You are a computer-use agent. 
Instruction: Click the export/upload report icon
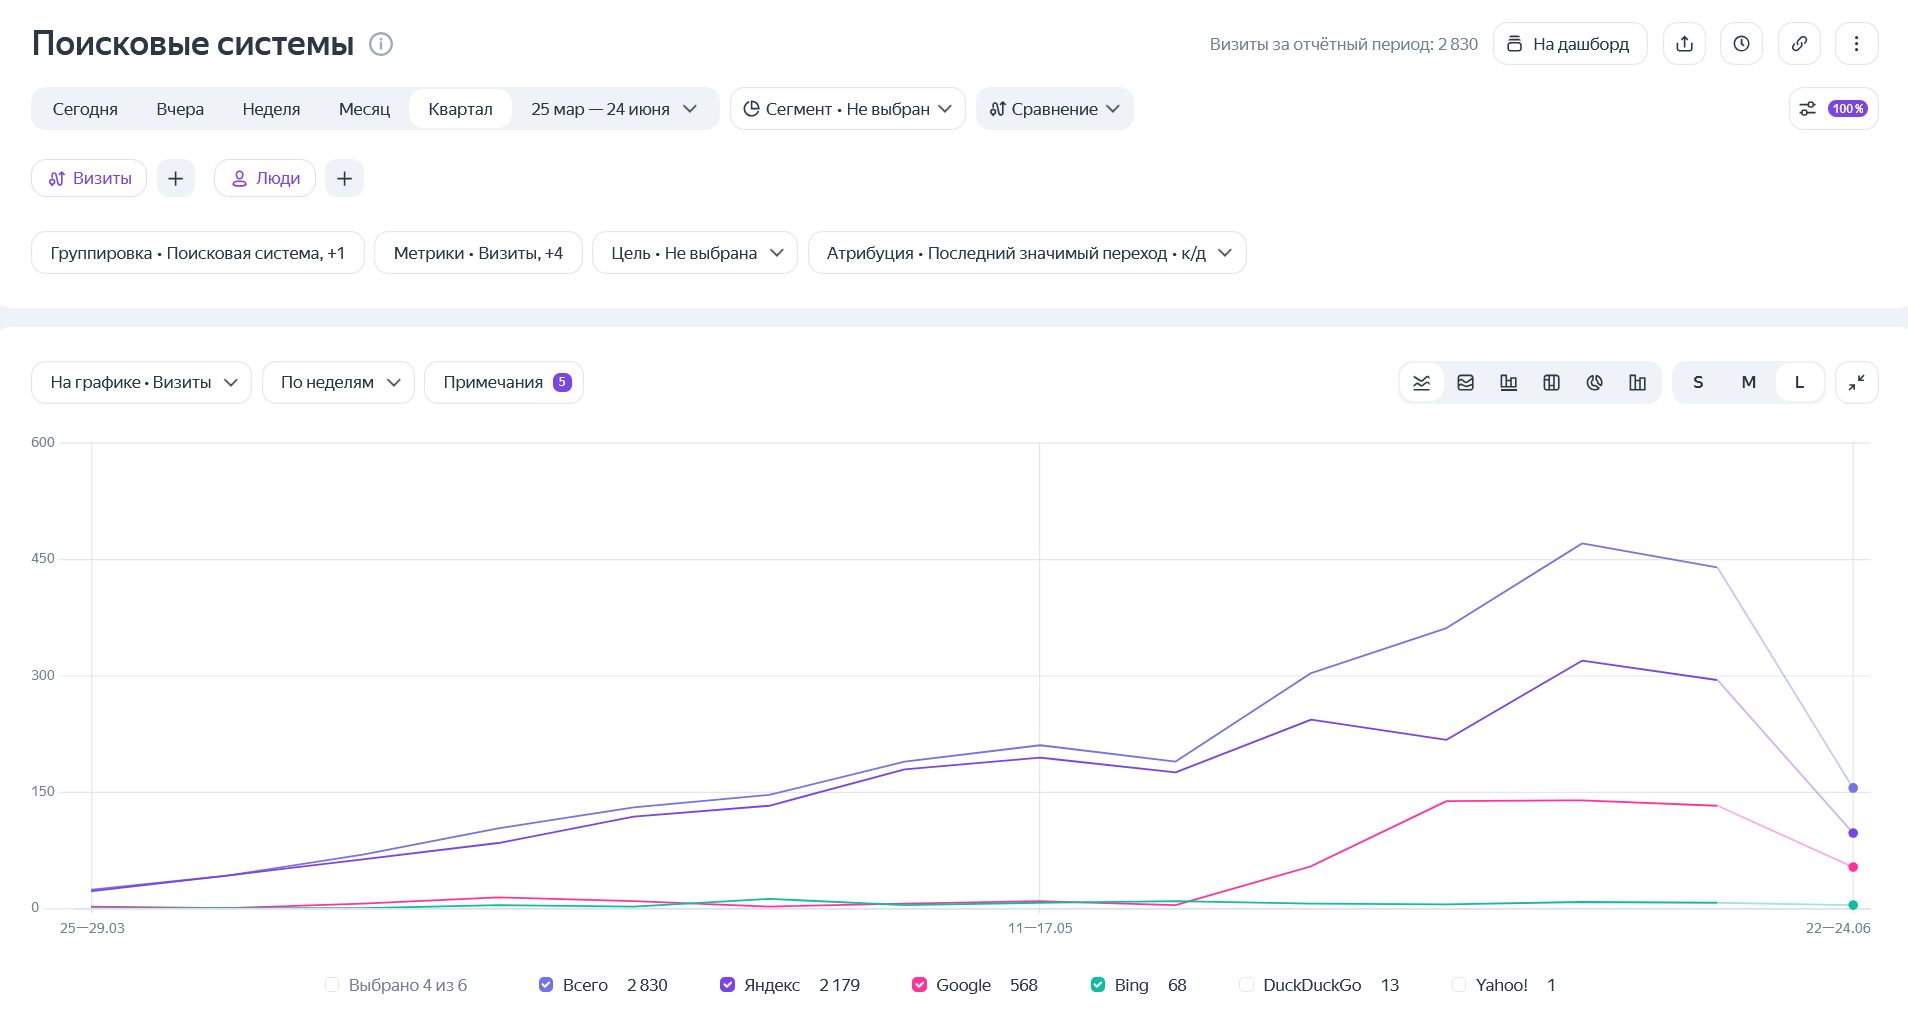1684,44
